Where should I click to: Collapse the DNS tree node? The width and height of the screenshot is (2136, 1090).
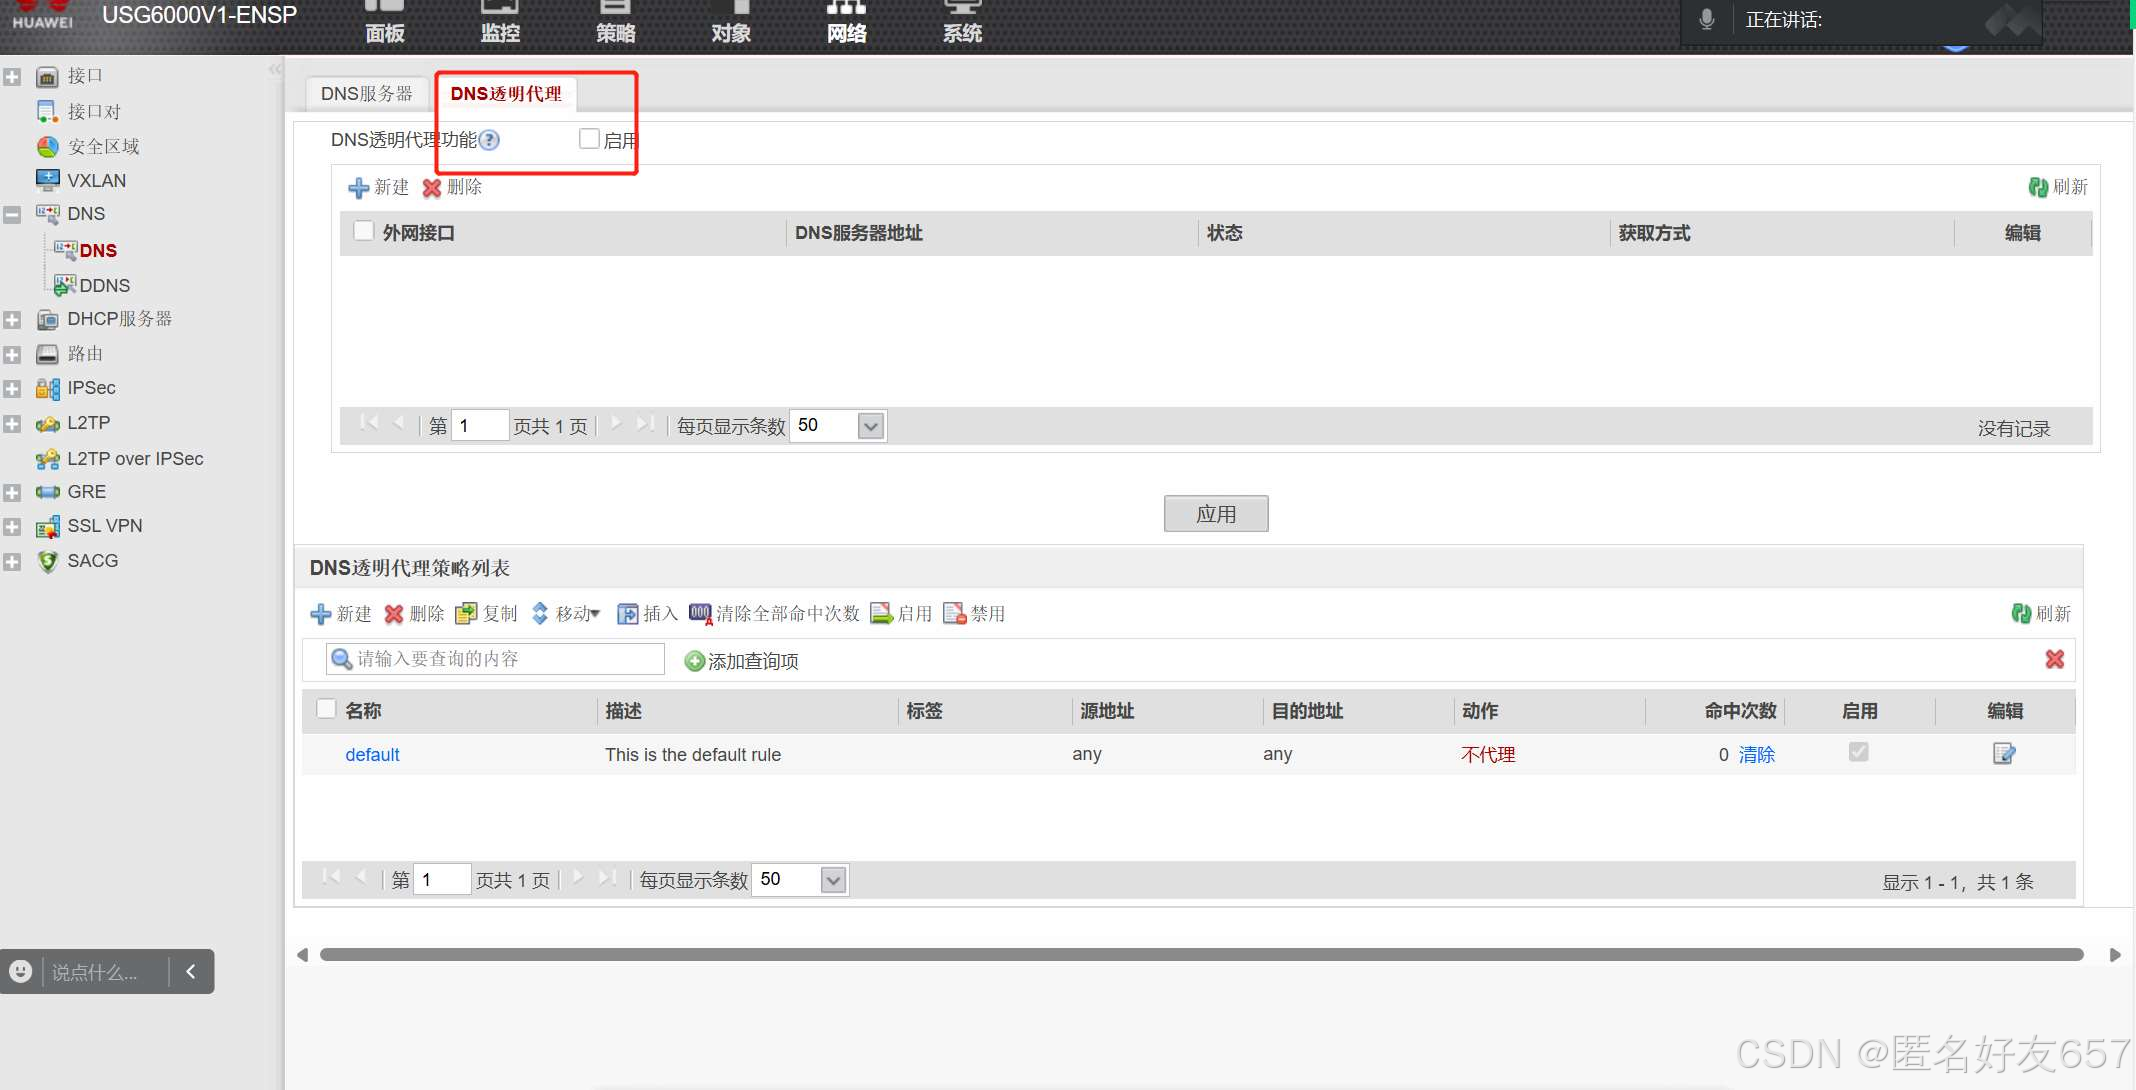(12, 214)
